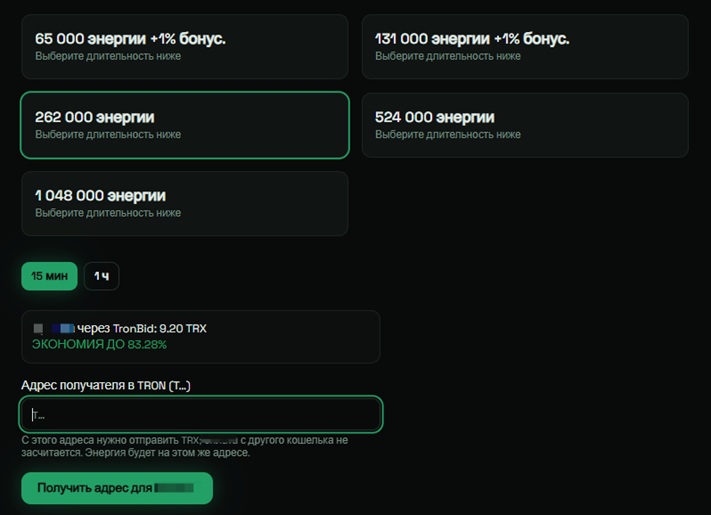The image size is (711, 515).
Task: Focus the TRON recipient address input field
Action: (201, 414)
